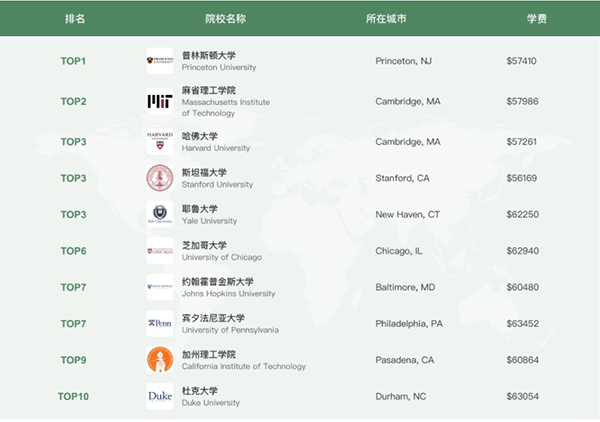
Task: Open the 约翰霍普金斯大学 name link
Action: click(x=218, y=281)
